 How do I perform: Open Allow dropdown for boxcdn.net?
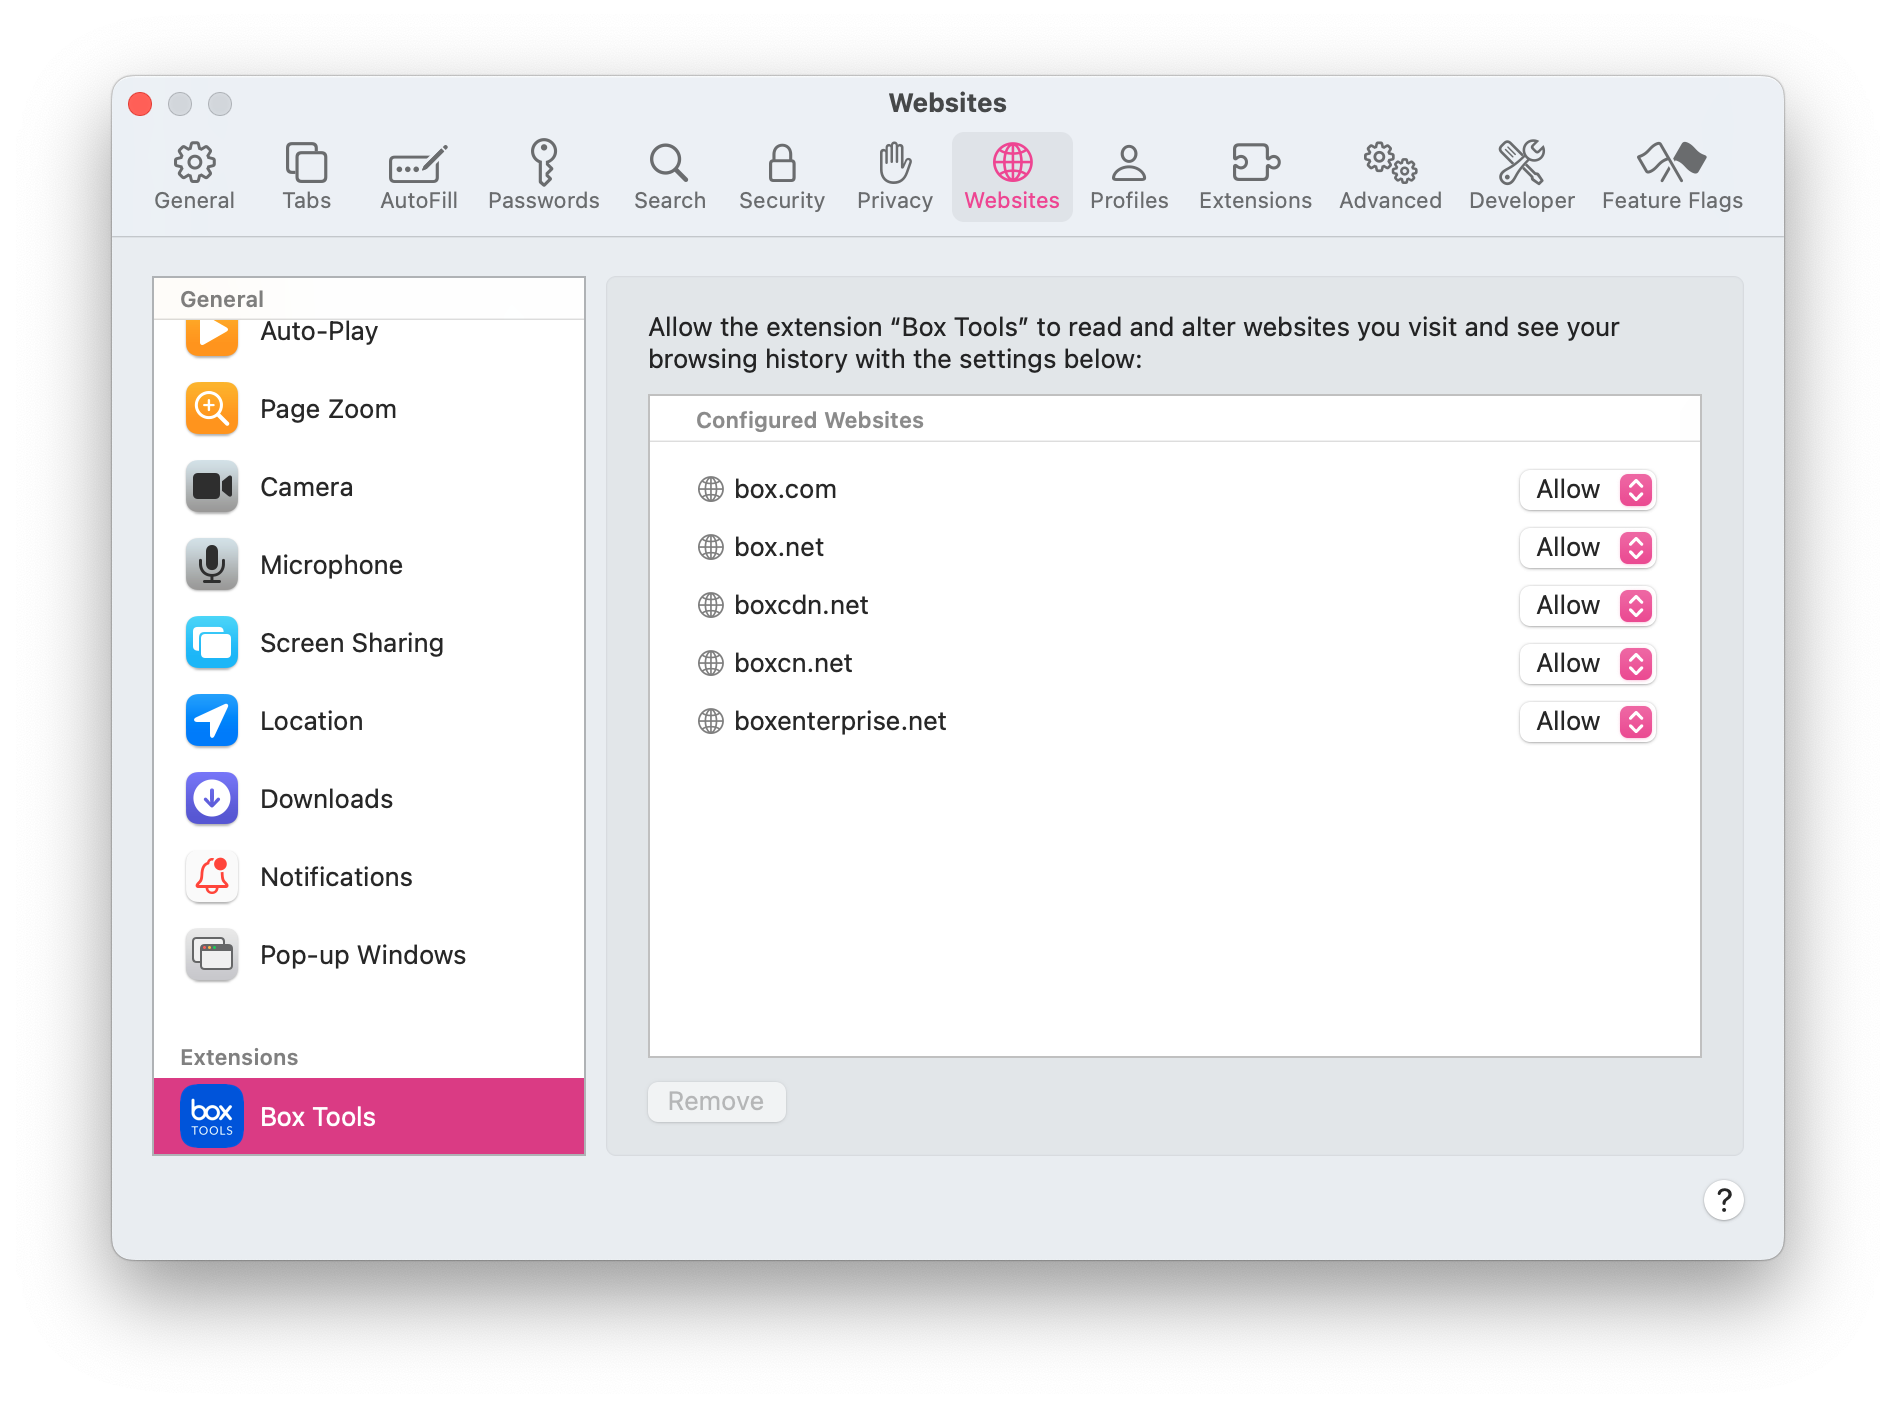point(1587,606)
